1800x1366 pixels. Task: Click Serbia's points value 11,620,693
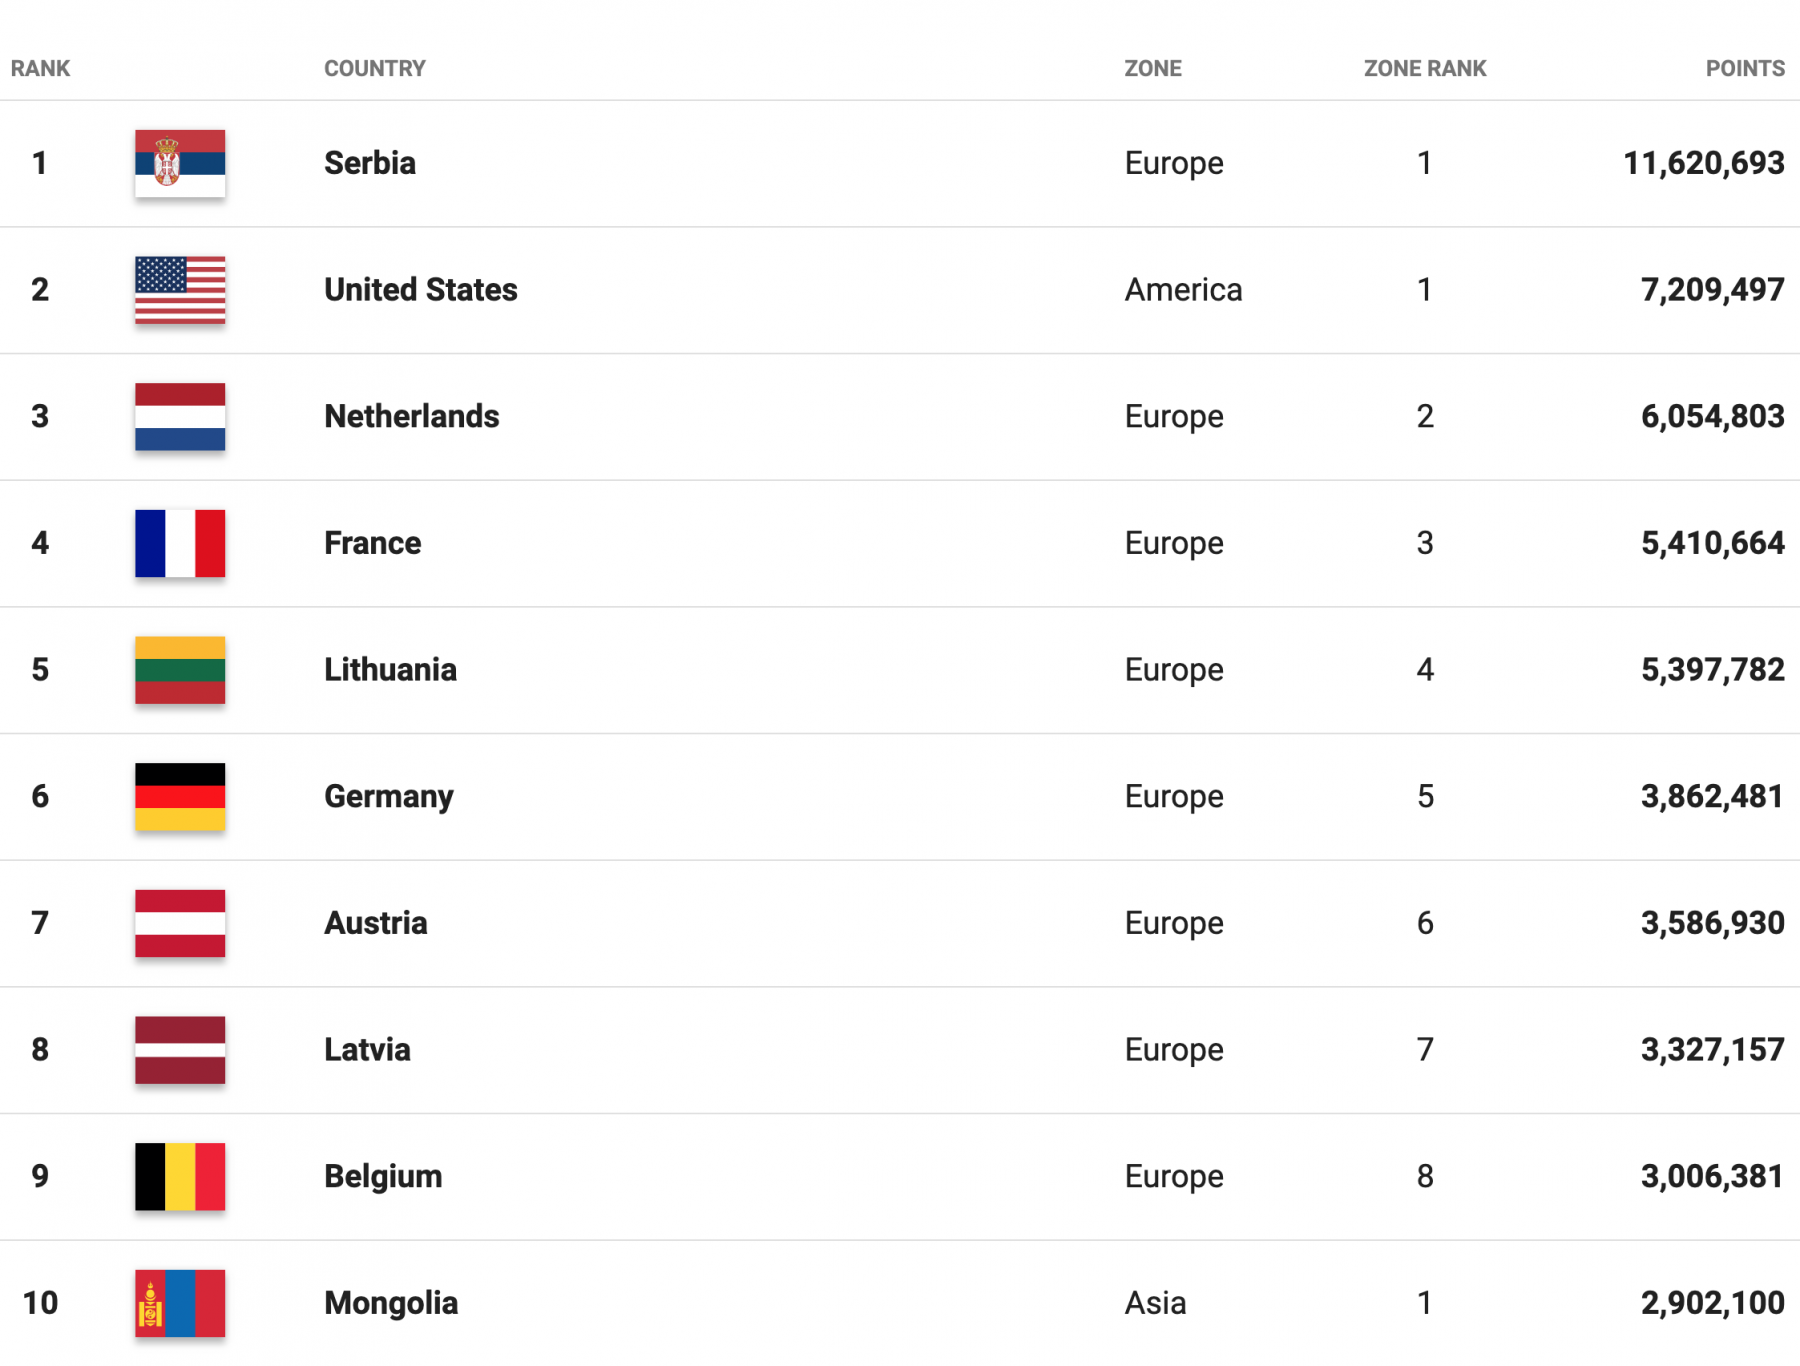pyautogui.click(x=1704, y=163)
